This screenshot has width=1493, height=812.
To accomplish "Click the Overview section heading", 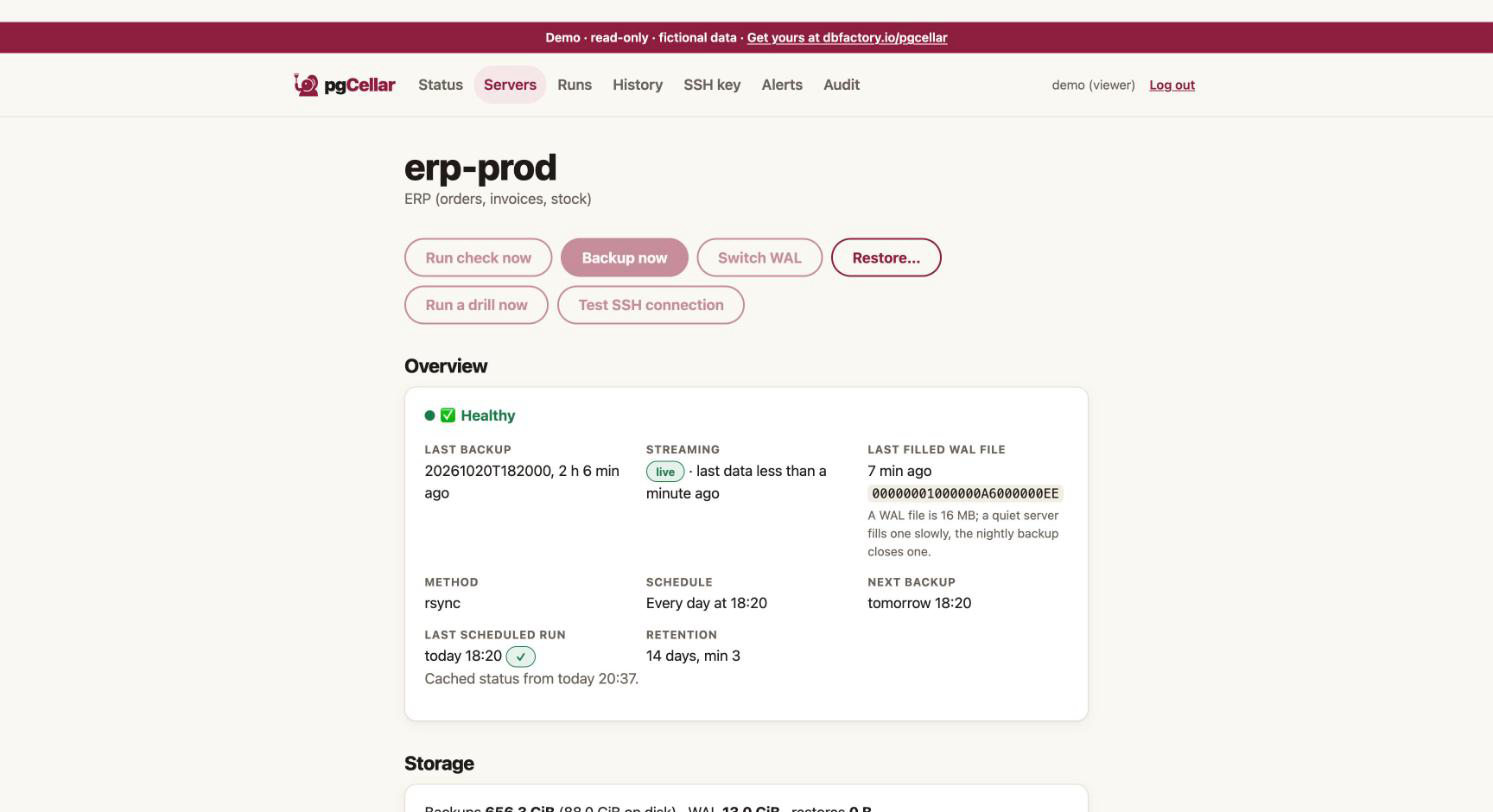I will tap(446, 366).
